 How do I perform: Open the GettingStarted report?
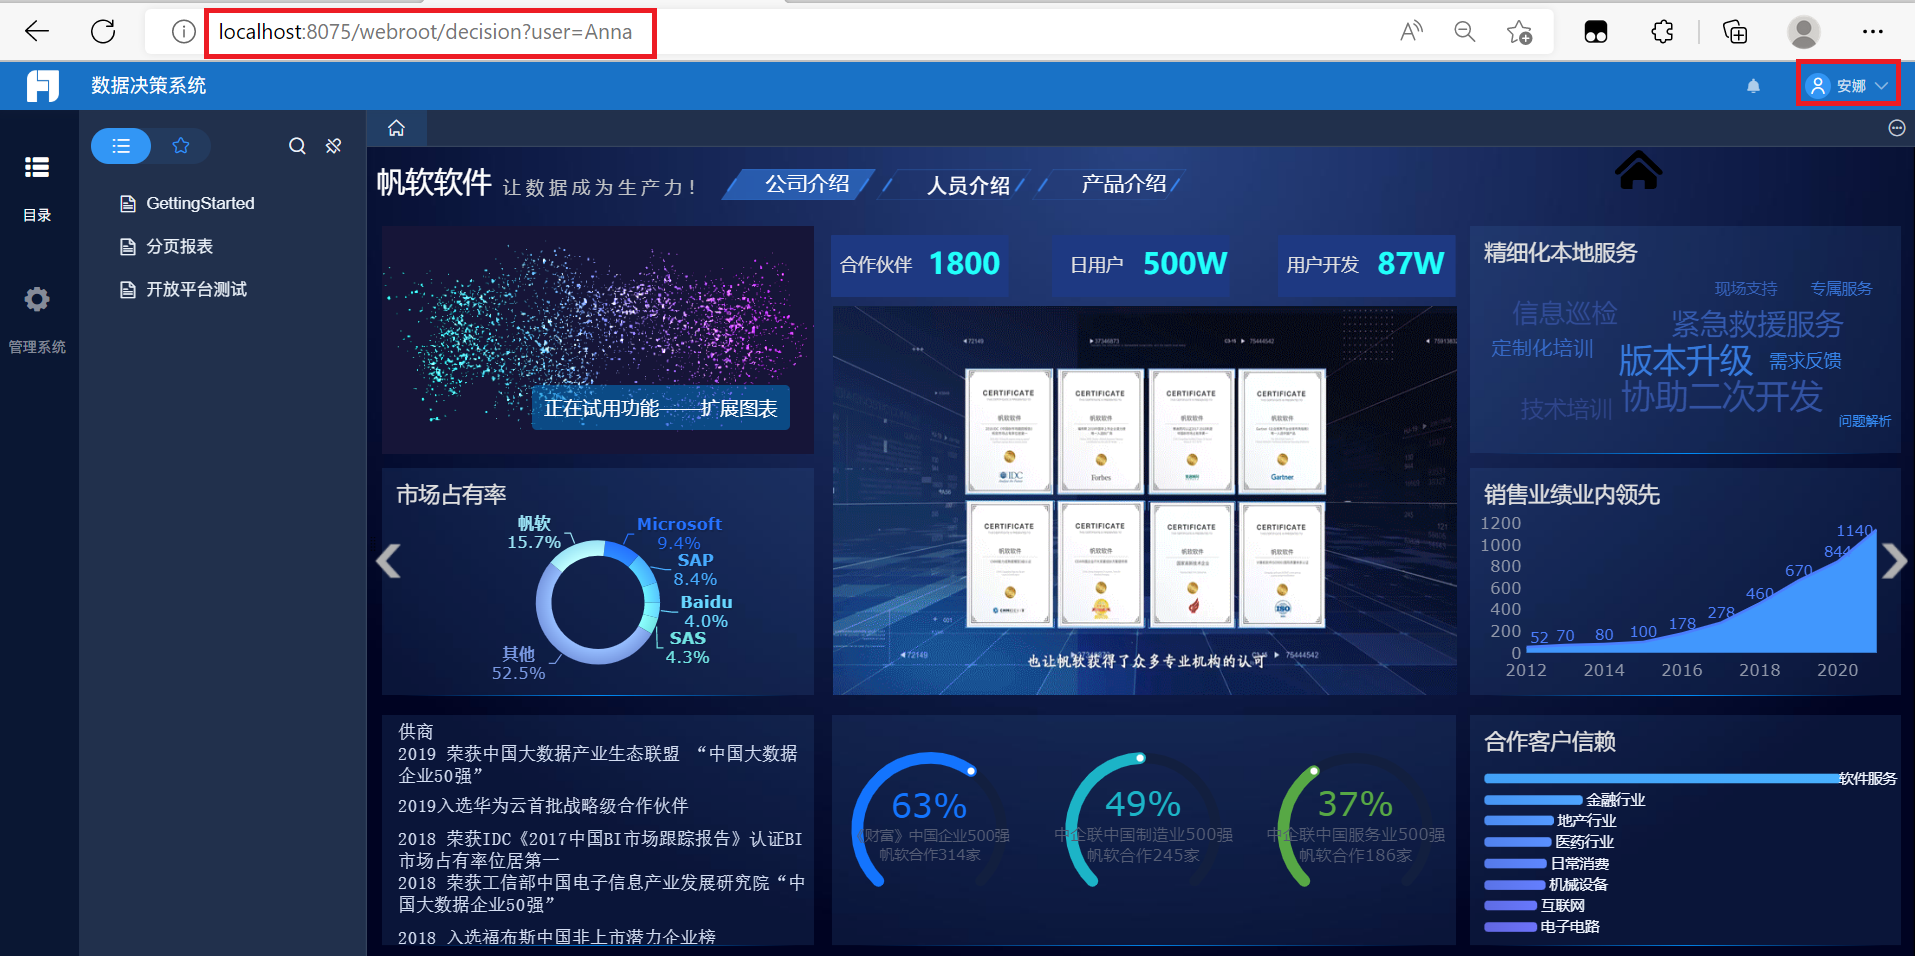click(187, 203)
